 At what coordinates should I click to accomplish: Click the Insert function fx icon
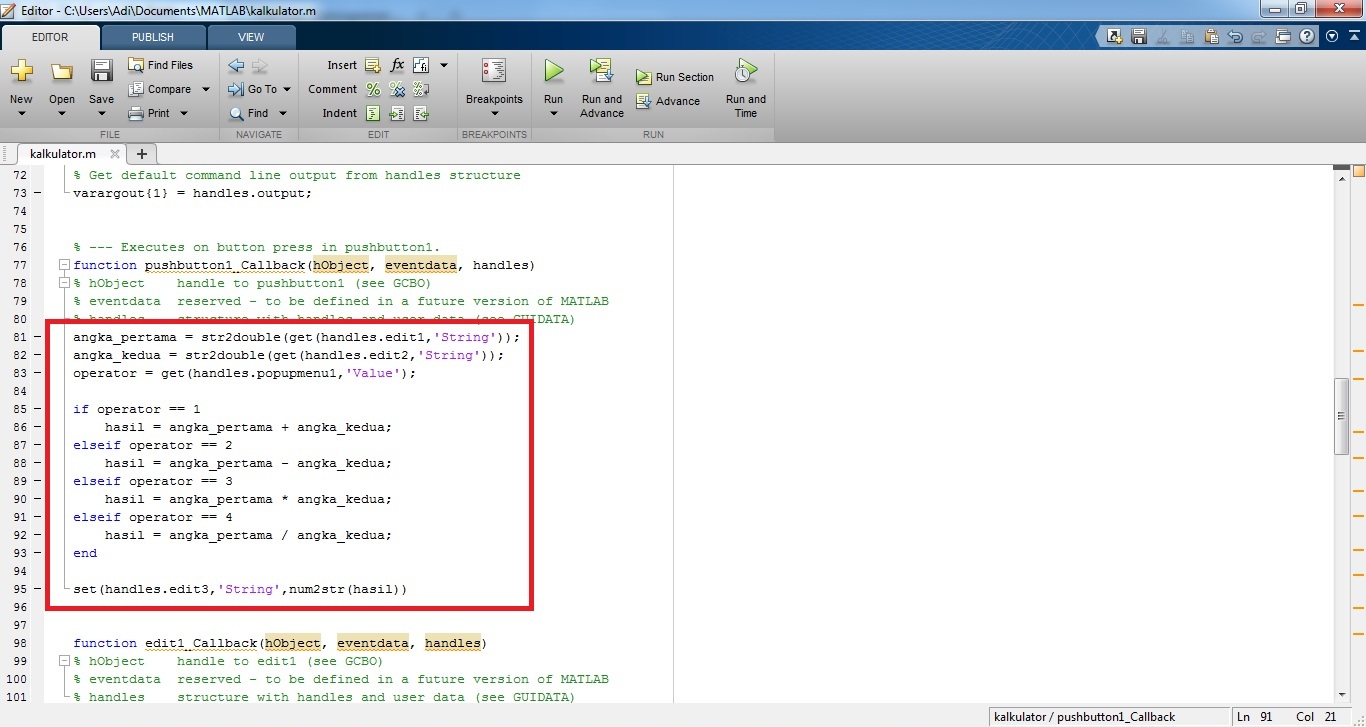tap(397, 65)
